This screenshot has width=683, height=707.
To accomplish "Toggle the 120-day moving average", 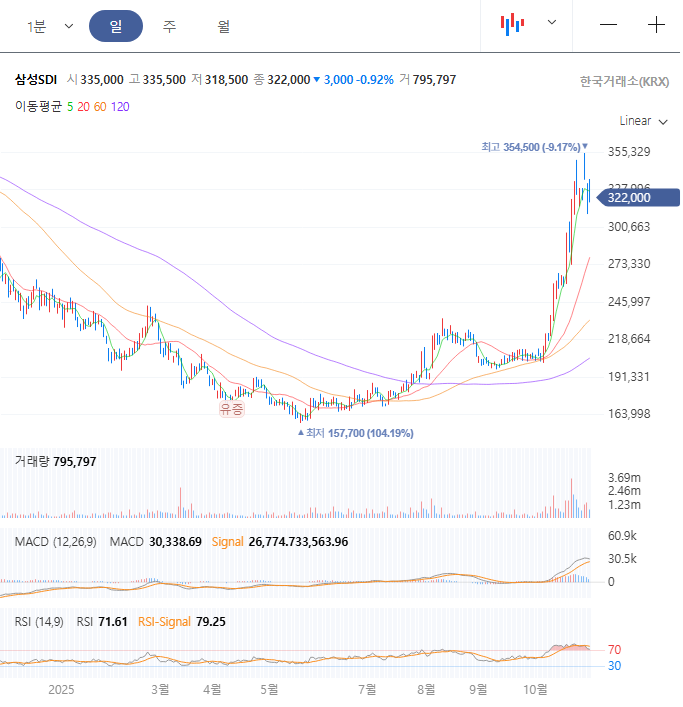I will 120,107.
